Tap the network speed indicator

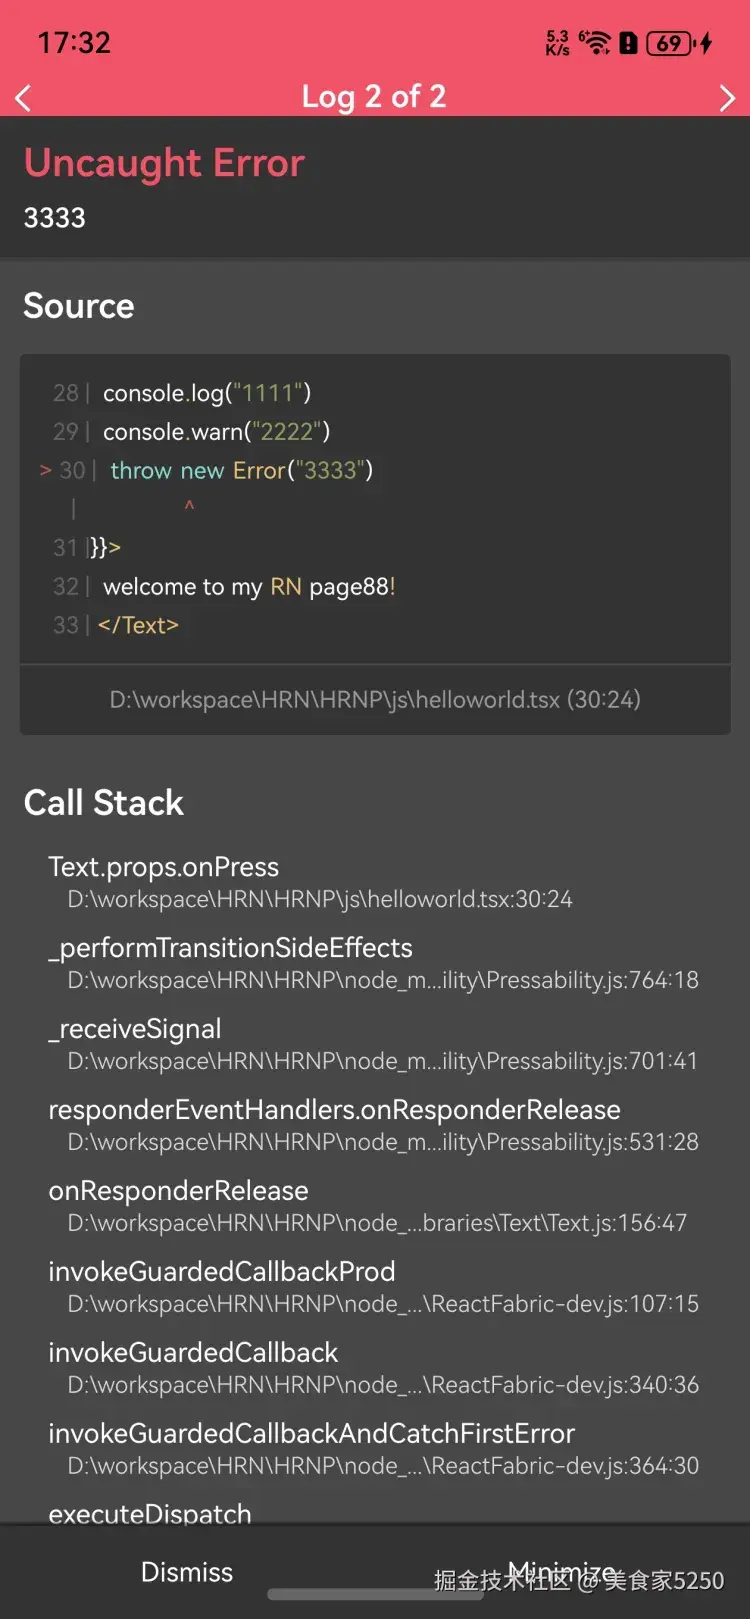coord(557,43)
